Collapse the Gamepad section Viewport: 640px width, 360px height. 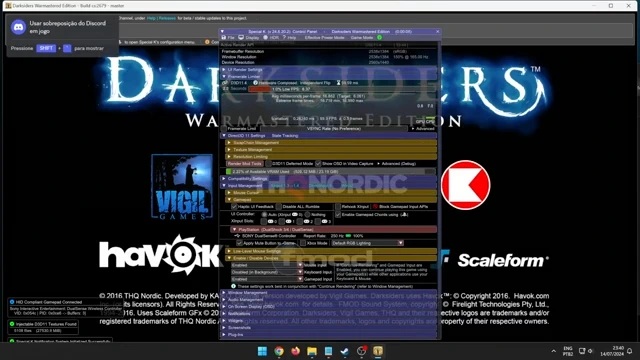(x=331, y=200)
